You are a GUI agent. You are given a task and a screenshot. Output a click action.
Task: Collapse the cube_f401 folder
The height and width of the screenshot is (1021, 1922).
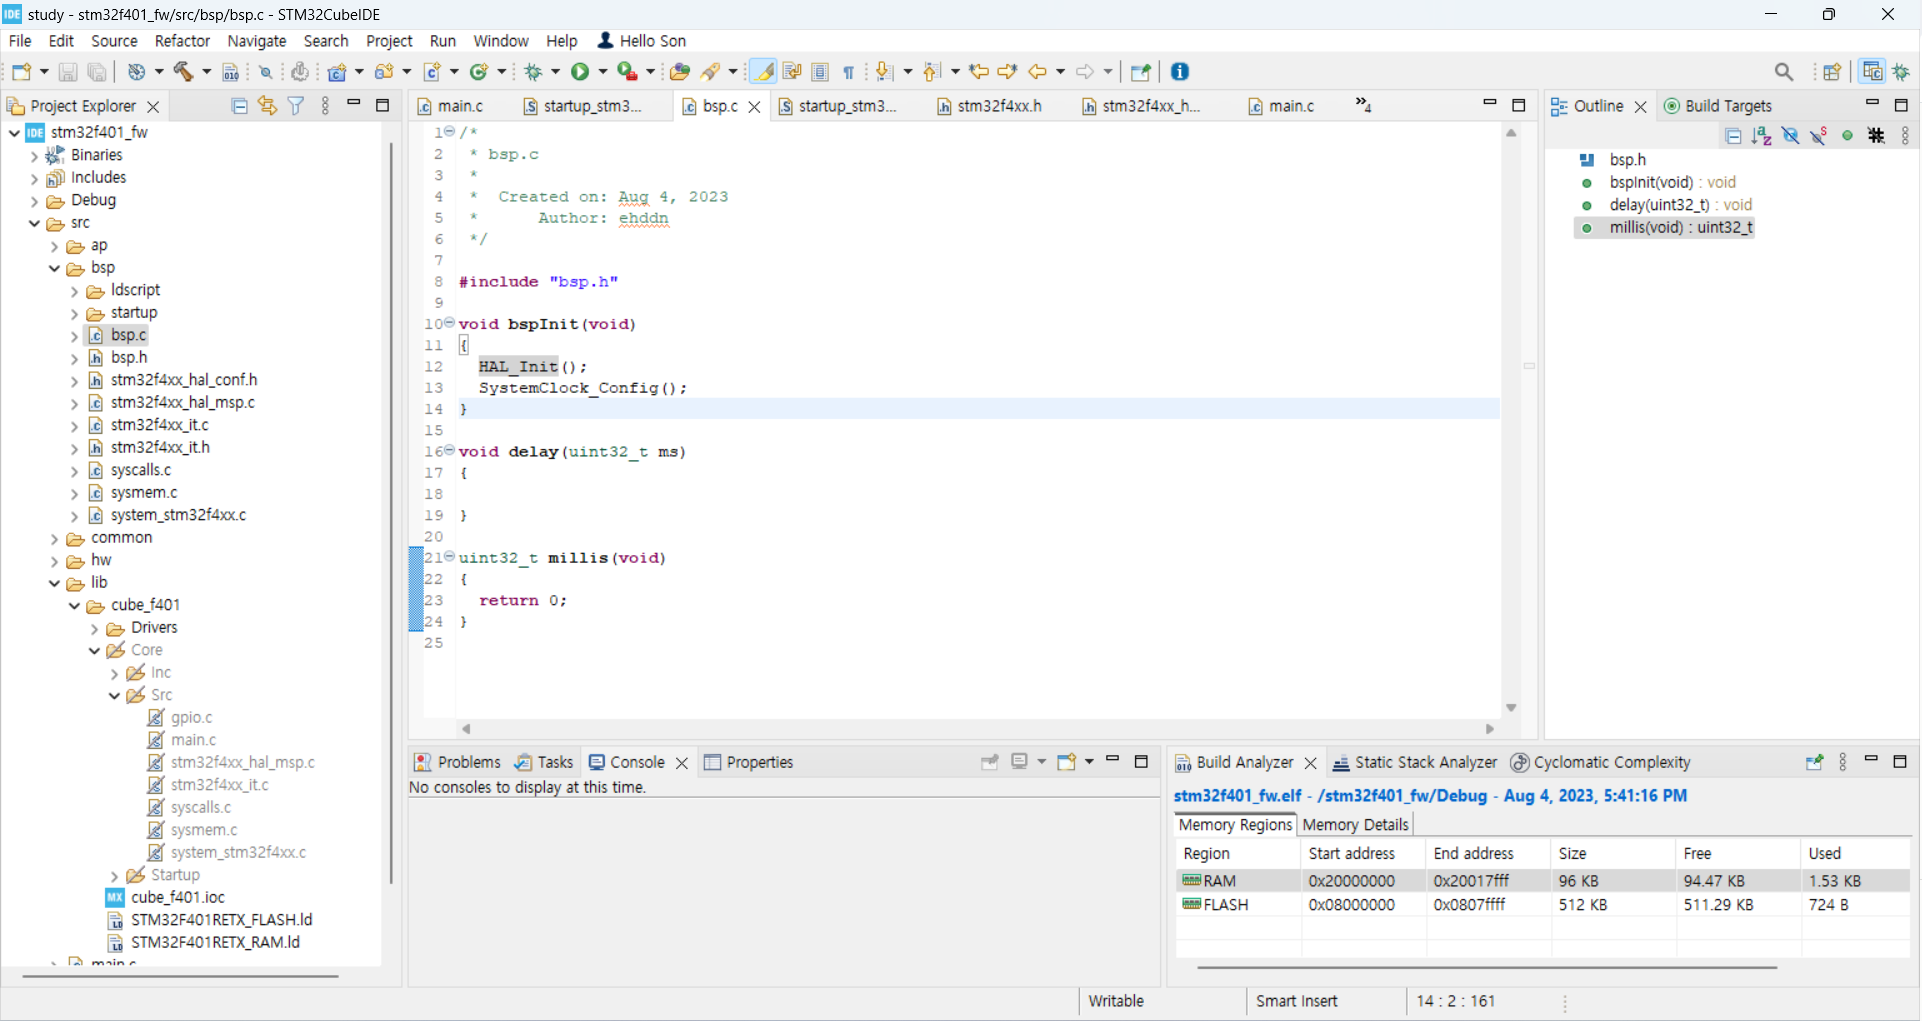(74, 606)
